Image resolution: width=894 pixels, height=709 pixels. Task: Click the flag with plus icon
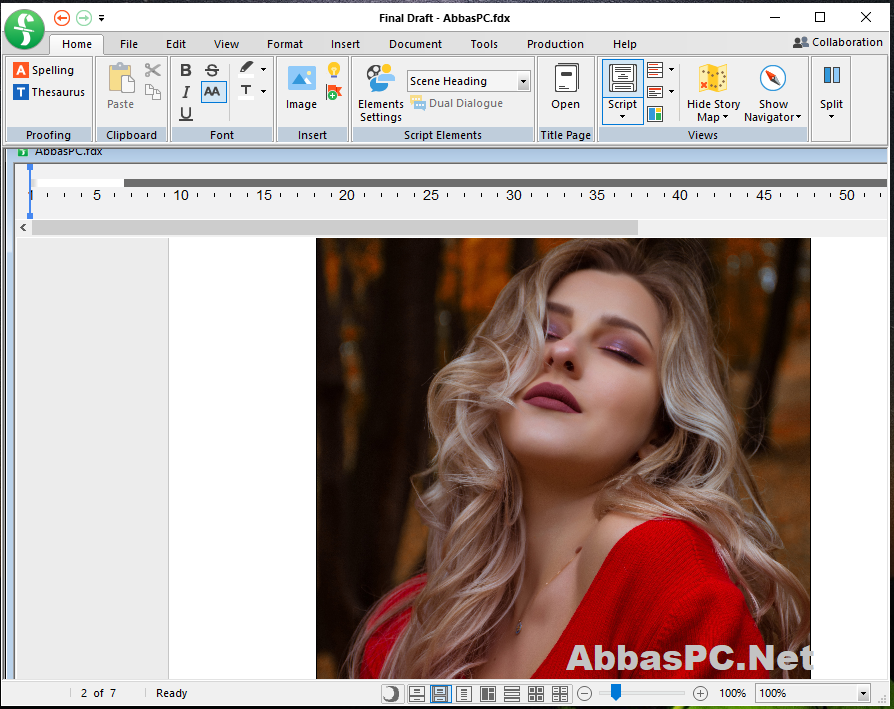click(x=334, y=92)
